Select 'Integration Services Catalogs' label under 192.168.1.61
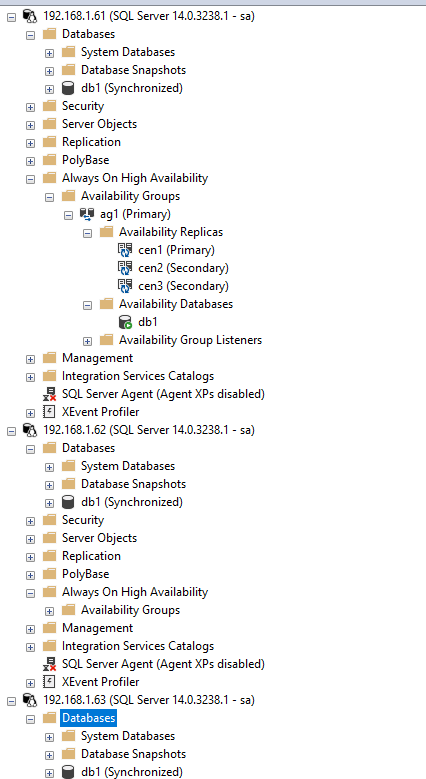 pyautogui.click(x=138, y=376)
